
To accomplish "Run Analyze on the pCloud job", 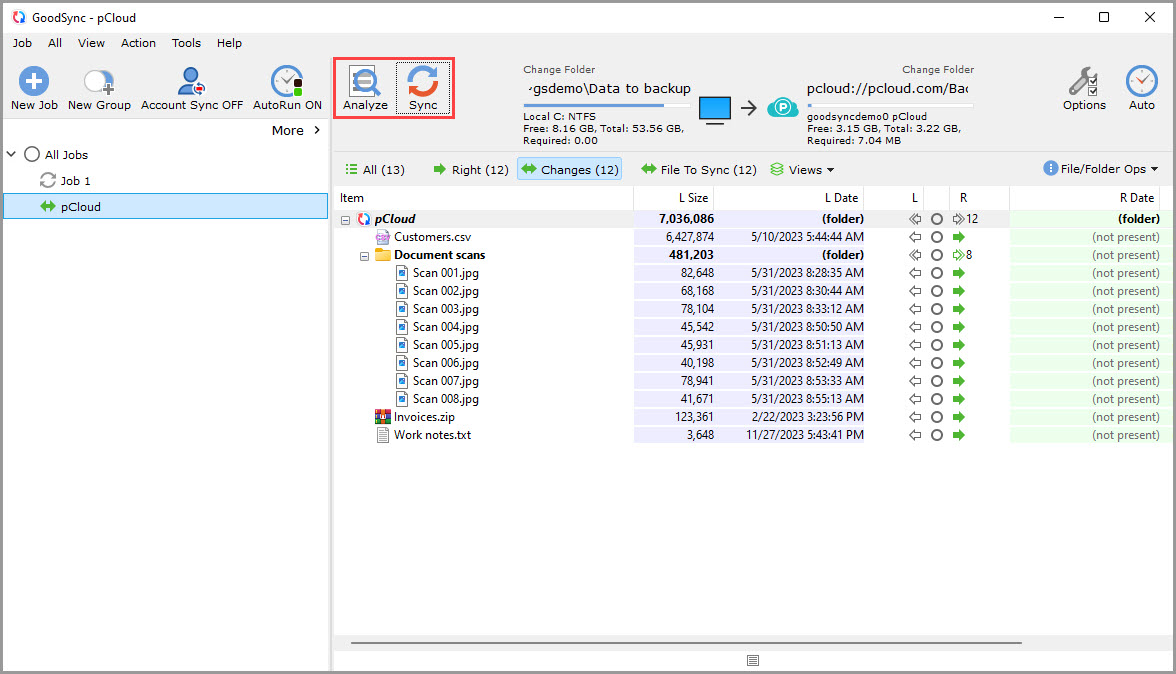I will pyautogui.click(x=365, y=88).
